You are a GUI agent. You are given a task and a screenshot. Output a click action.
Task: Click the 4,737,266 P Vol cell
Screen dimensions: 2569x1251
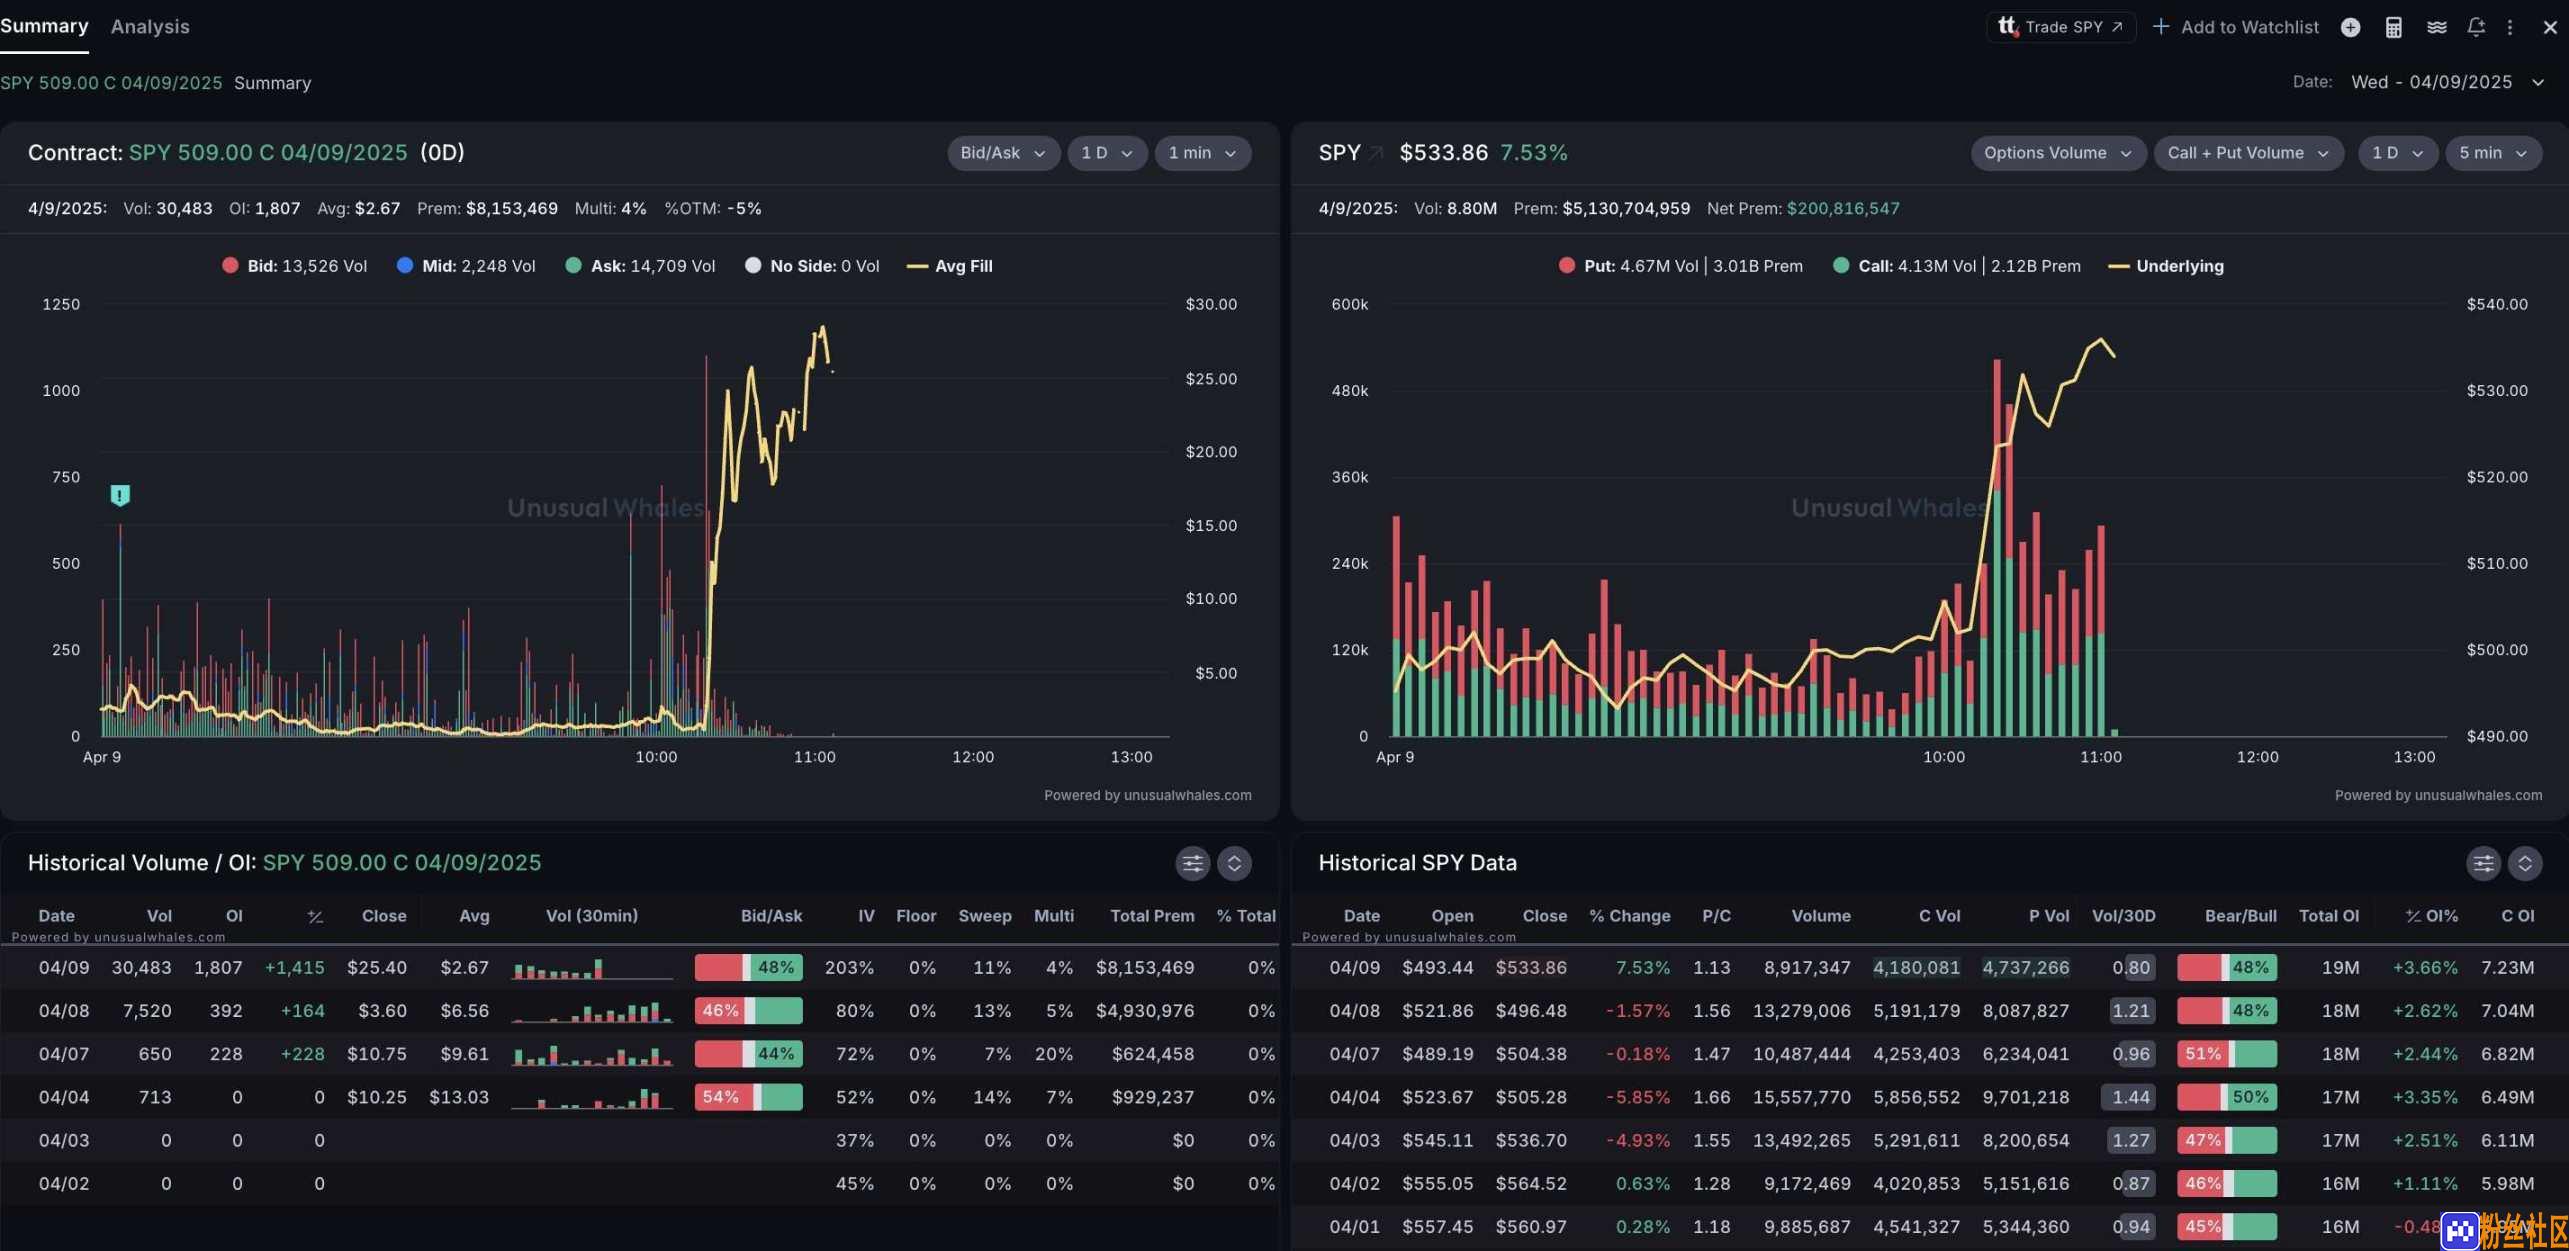click(2026, 968)
